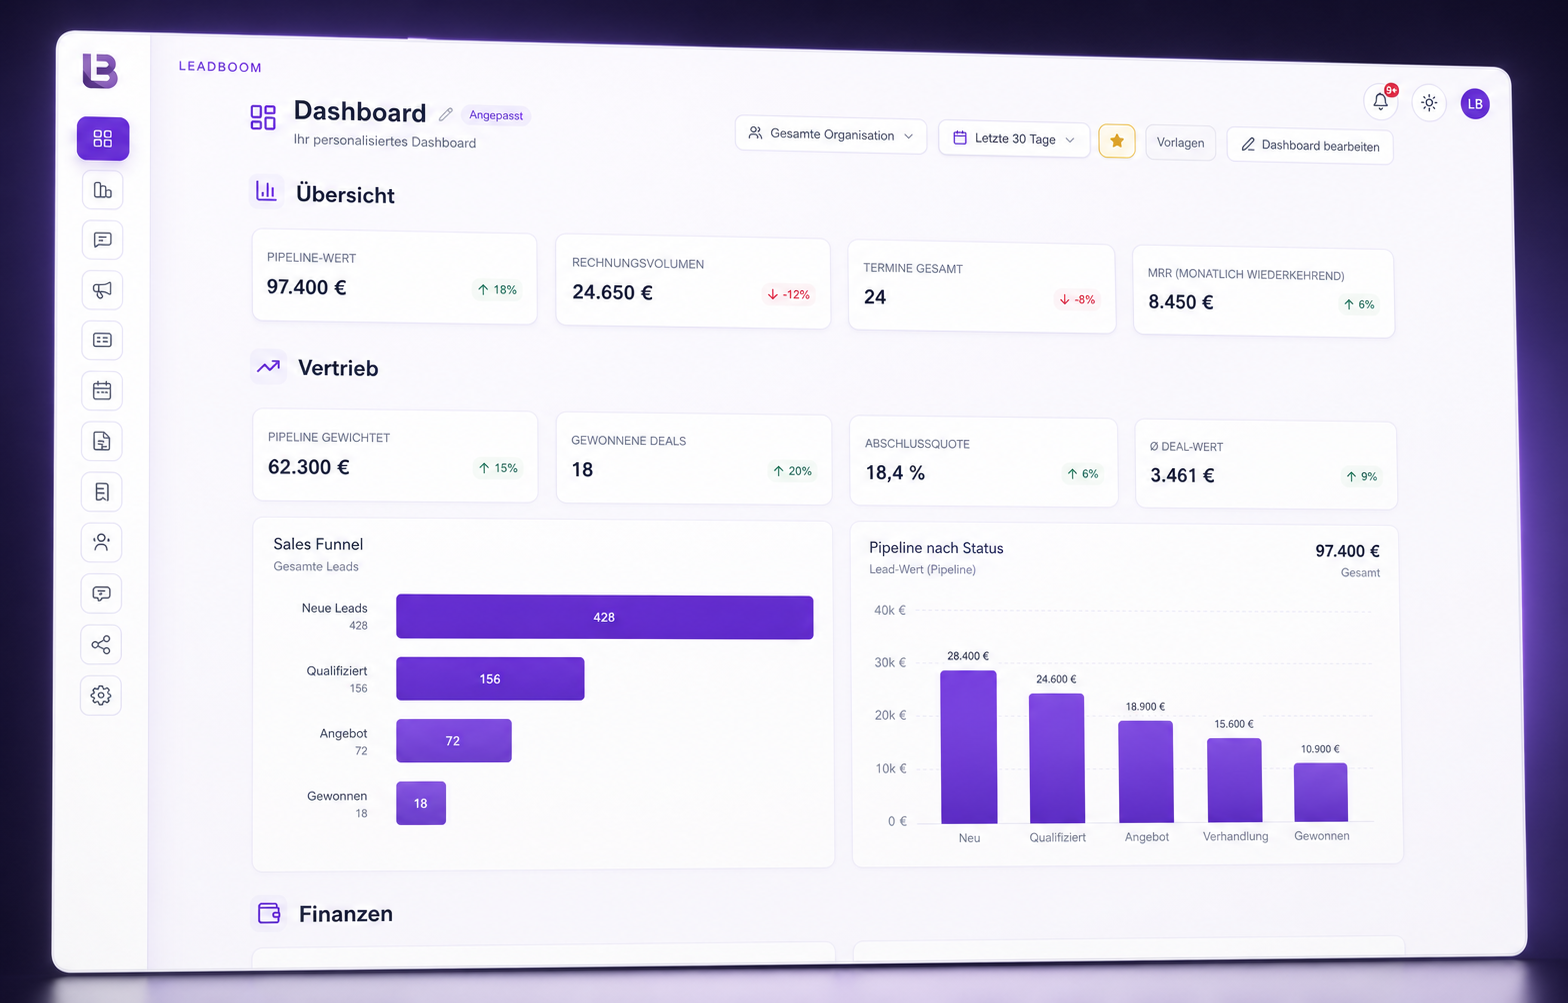Click the Abschlussquote 18,4 % value

click(x=895, y=473)
